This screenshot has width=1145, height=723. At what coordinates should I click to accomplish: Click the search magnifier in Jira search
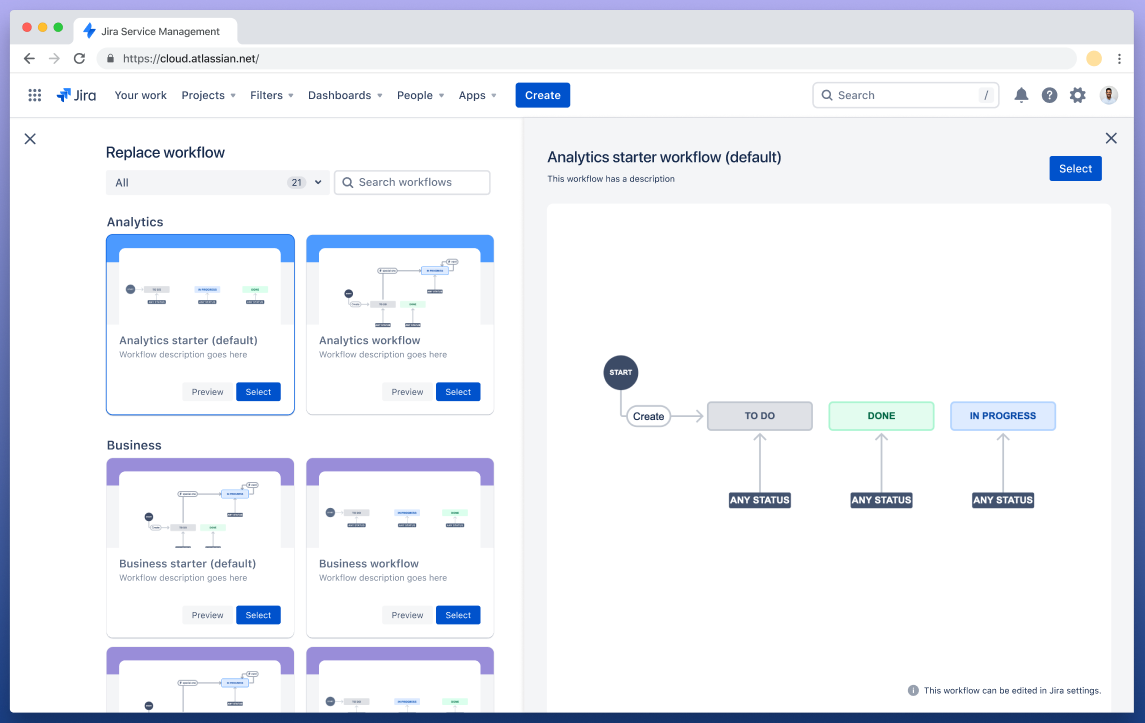pyautogui.click(x=827, y=95)
